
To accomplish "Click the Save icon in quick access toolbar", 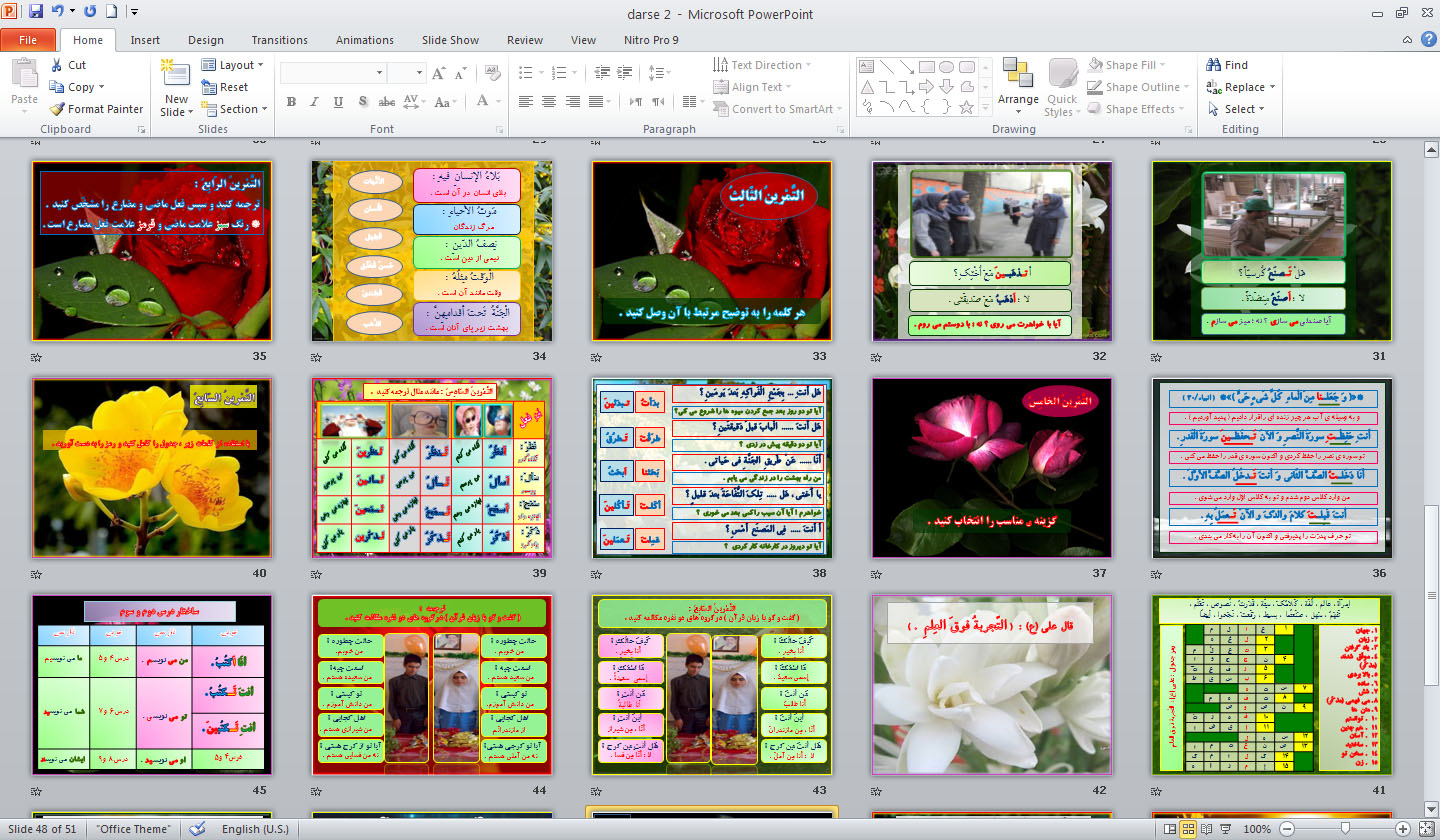I will [x=36, y=13].
